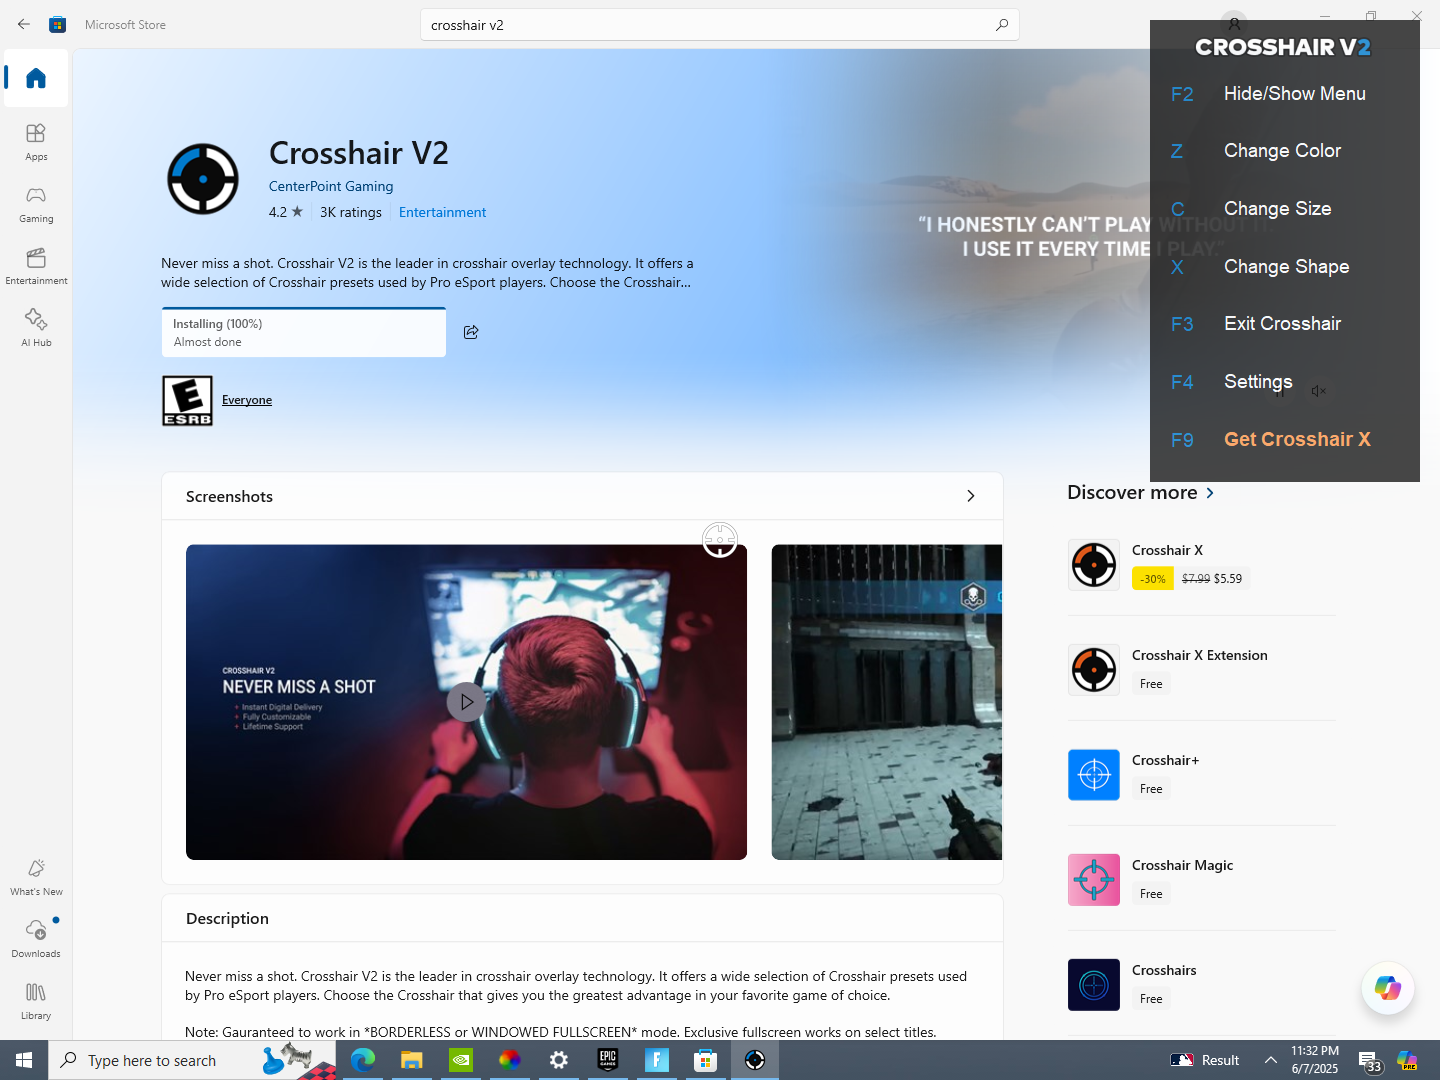
Task: Open File Explorer from the taskbar
Action: click(x=412, y=1060)
